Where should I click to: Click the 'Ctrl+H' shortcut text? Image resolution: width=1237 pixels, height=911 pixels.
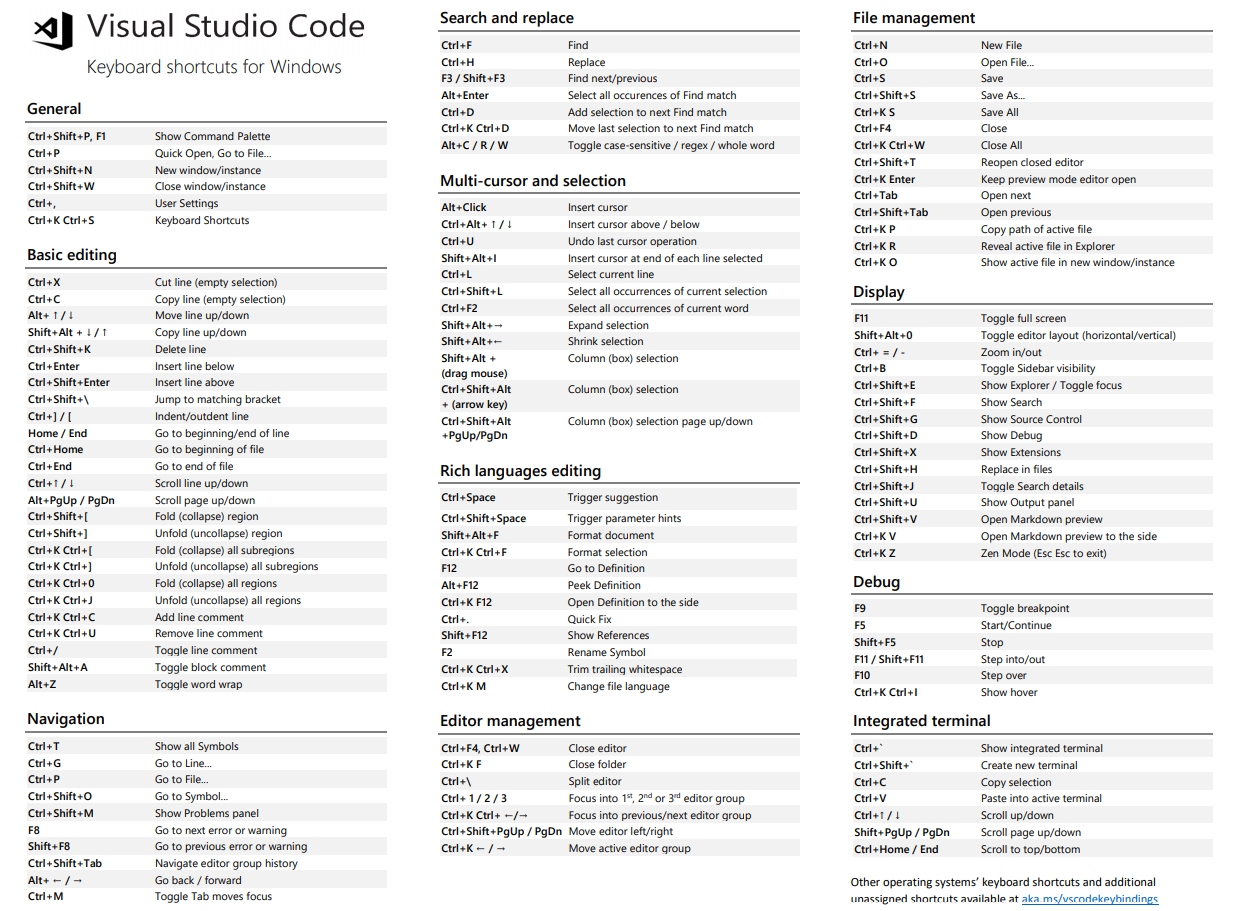coord(457,62)
